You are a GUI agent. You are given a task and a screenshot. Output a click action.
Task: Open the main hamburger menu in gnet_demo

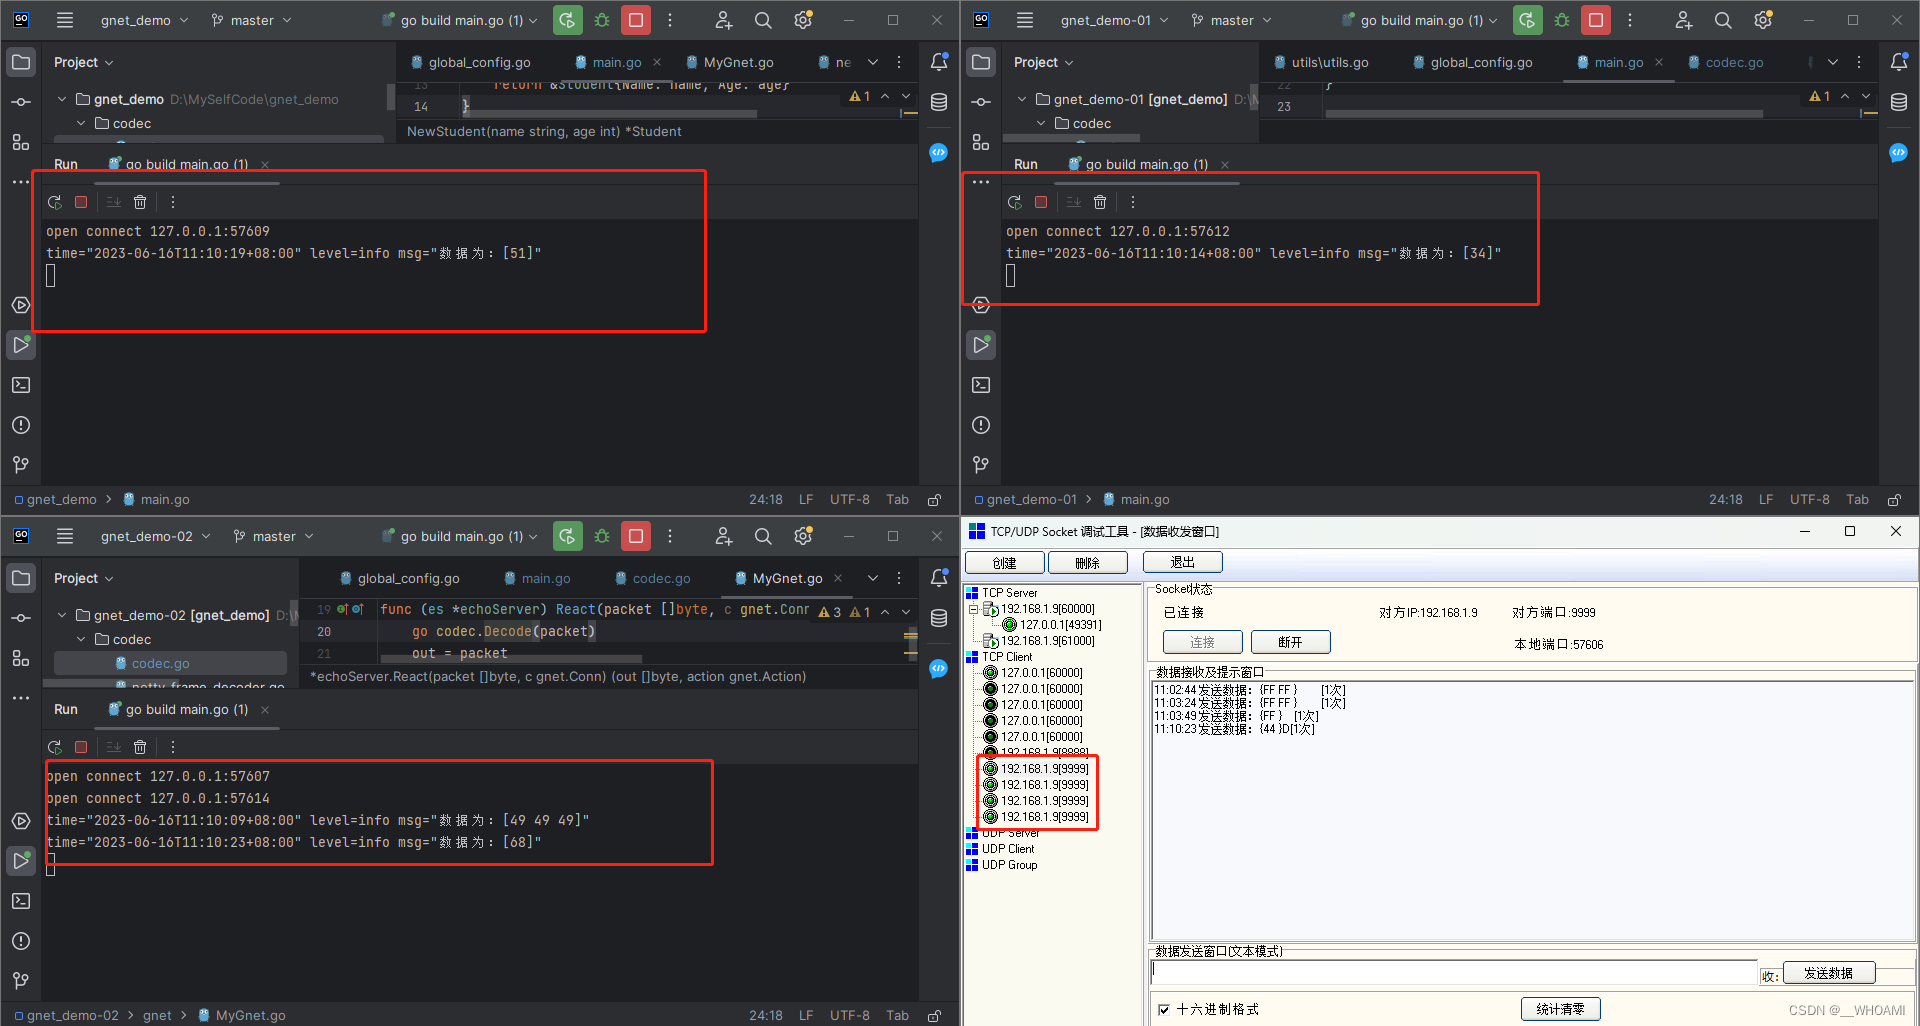point(65,20)
